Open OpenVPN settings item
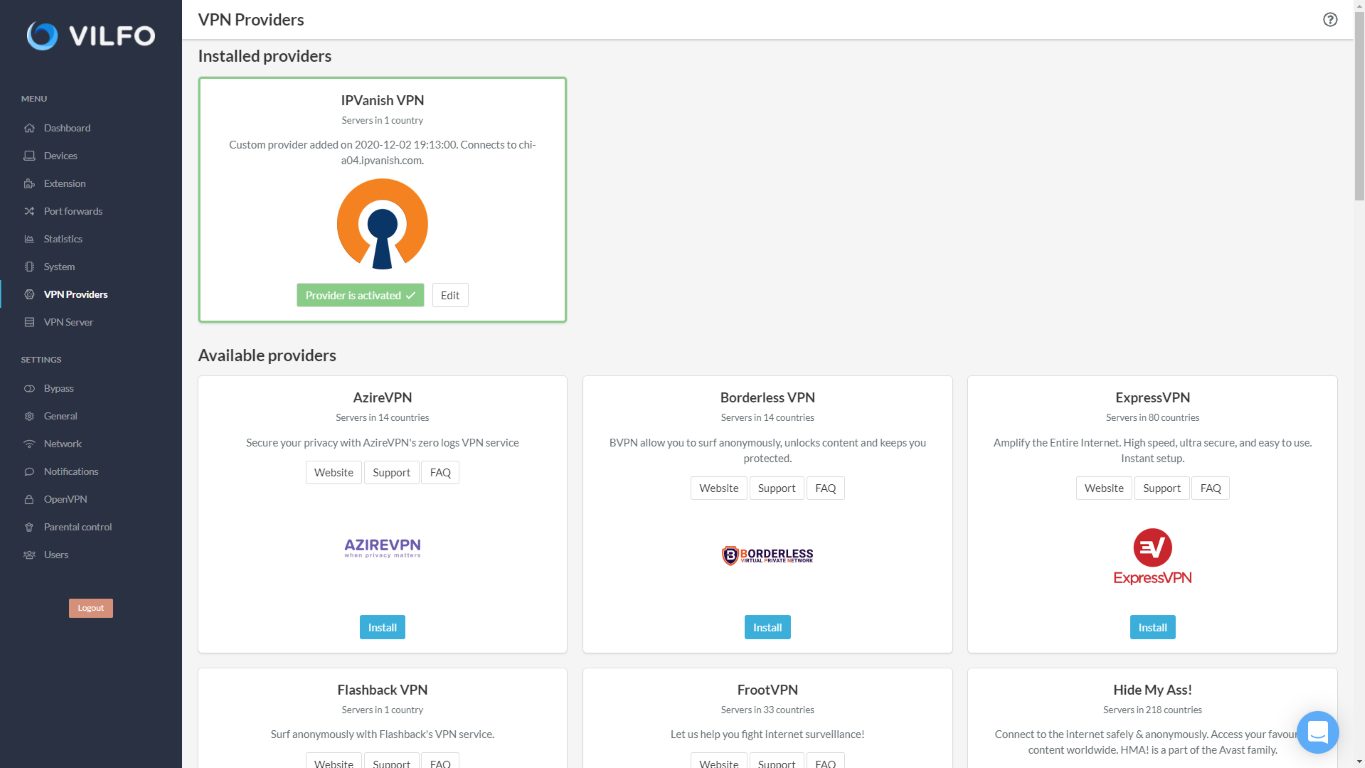This screenshot has height=768, width=1365. [65, 499]
